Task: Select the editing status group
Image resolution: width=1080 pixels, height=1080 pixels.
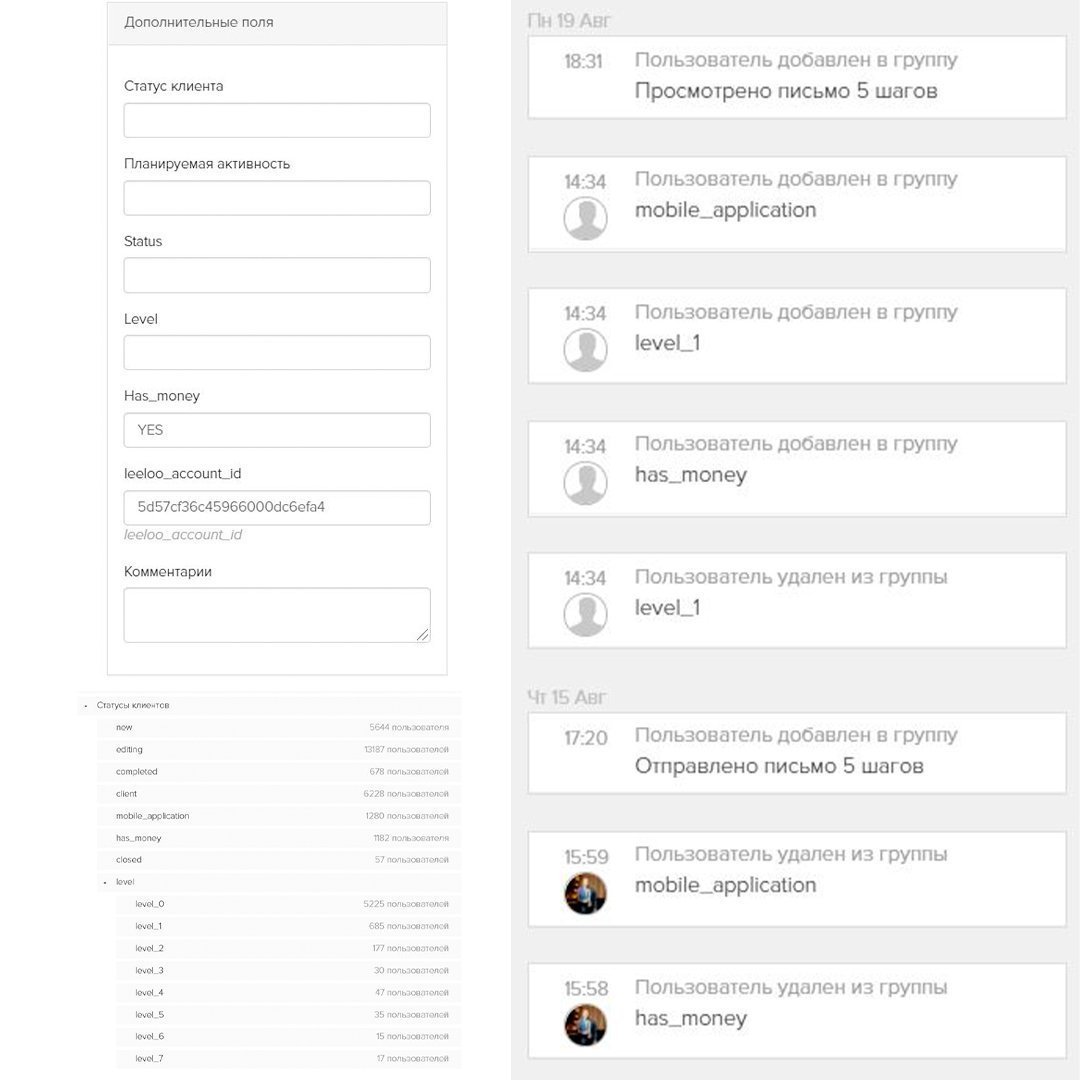Action: [x=130, y=750]
